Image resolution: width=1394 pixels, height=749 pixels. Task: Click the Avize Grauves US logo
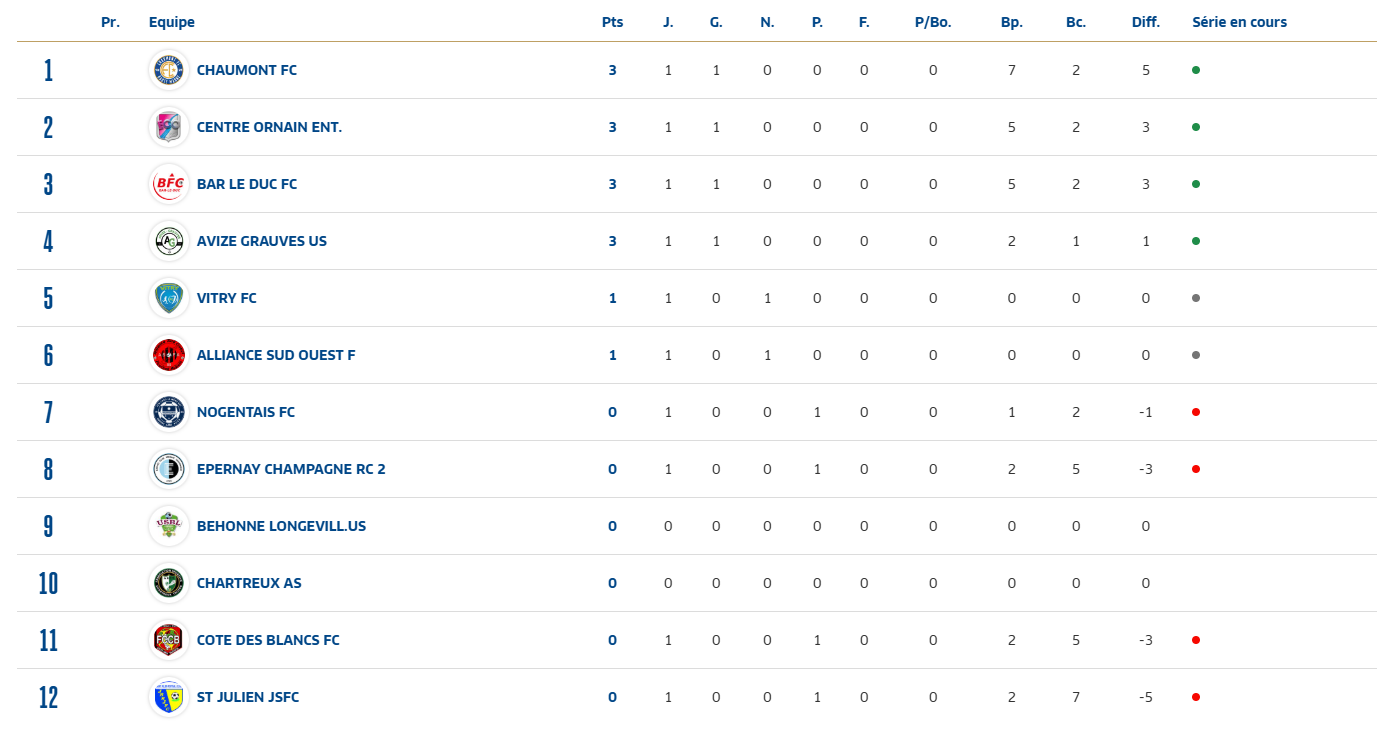click(169, 241)
